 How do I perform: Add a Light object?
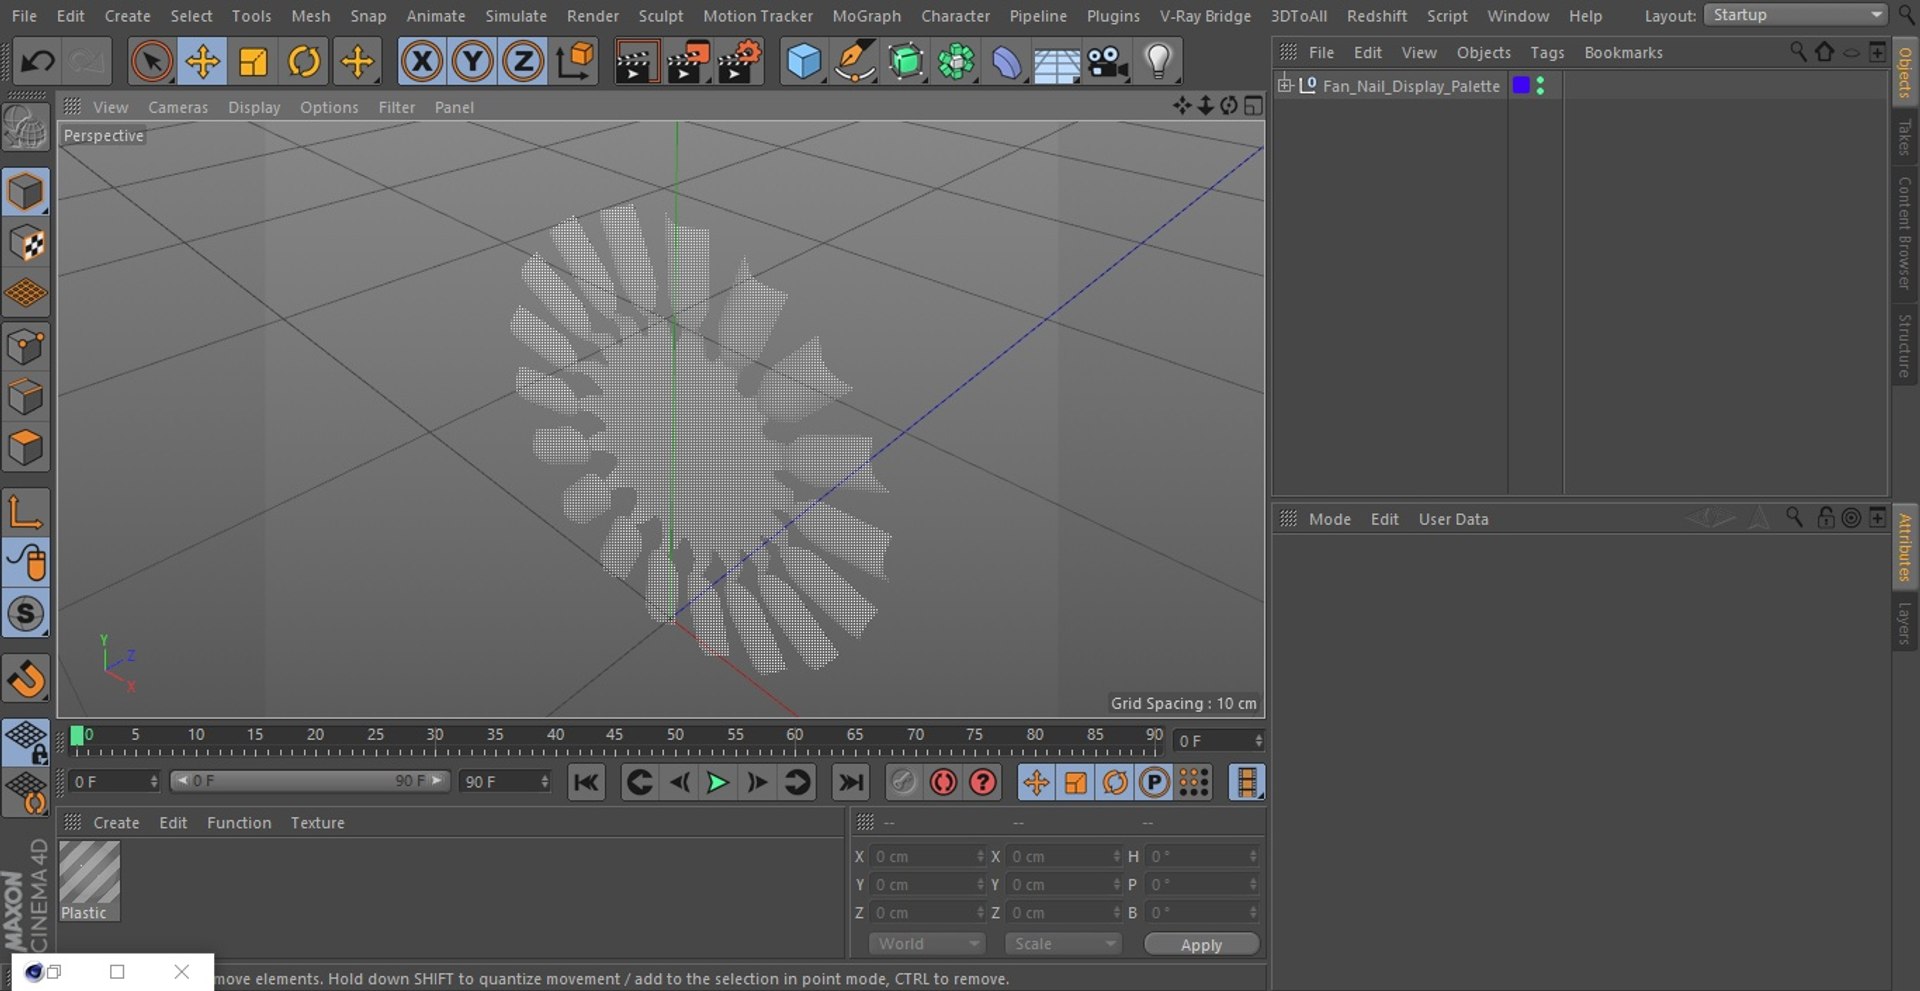pyautogui.click(x=1158, y=62)
